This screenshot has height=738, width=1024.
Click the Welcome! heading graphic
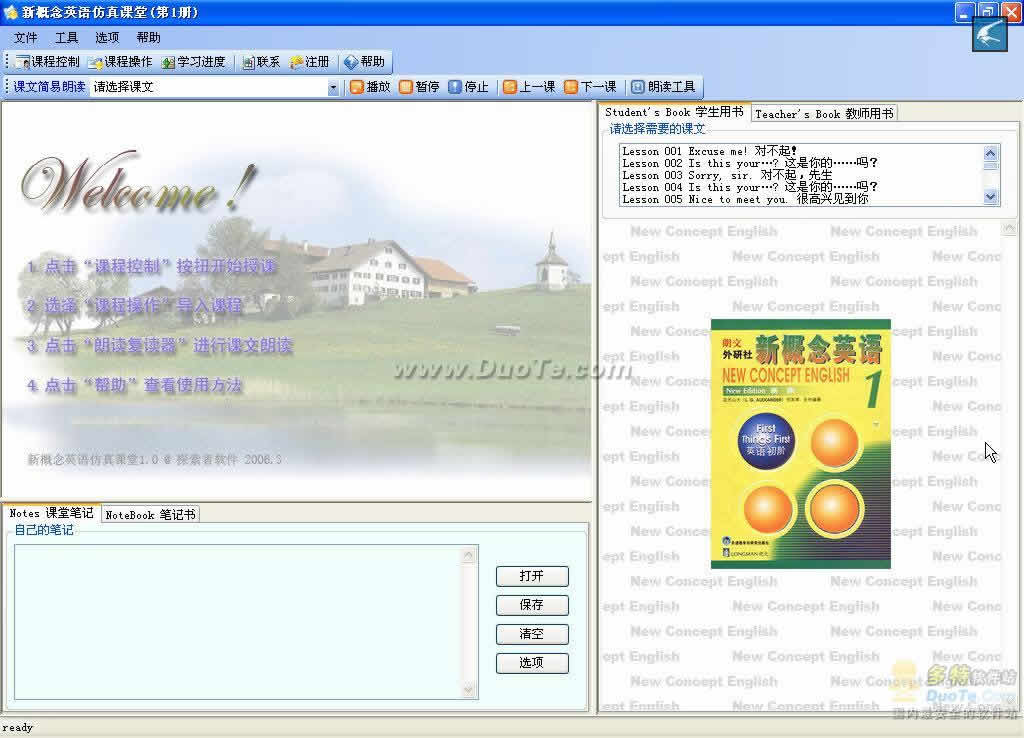138,182
